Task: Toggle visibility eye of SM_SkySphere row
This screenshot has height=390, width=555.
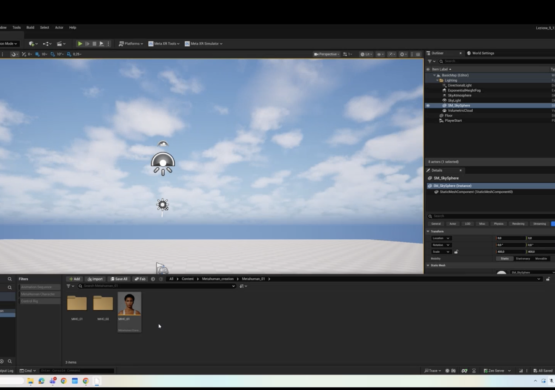Action: click(x=428, y=105)
